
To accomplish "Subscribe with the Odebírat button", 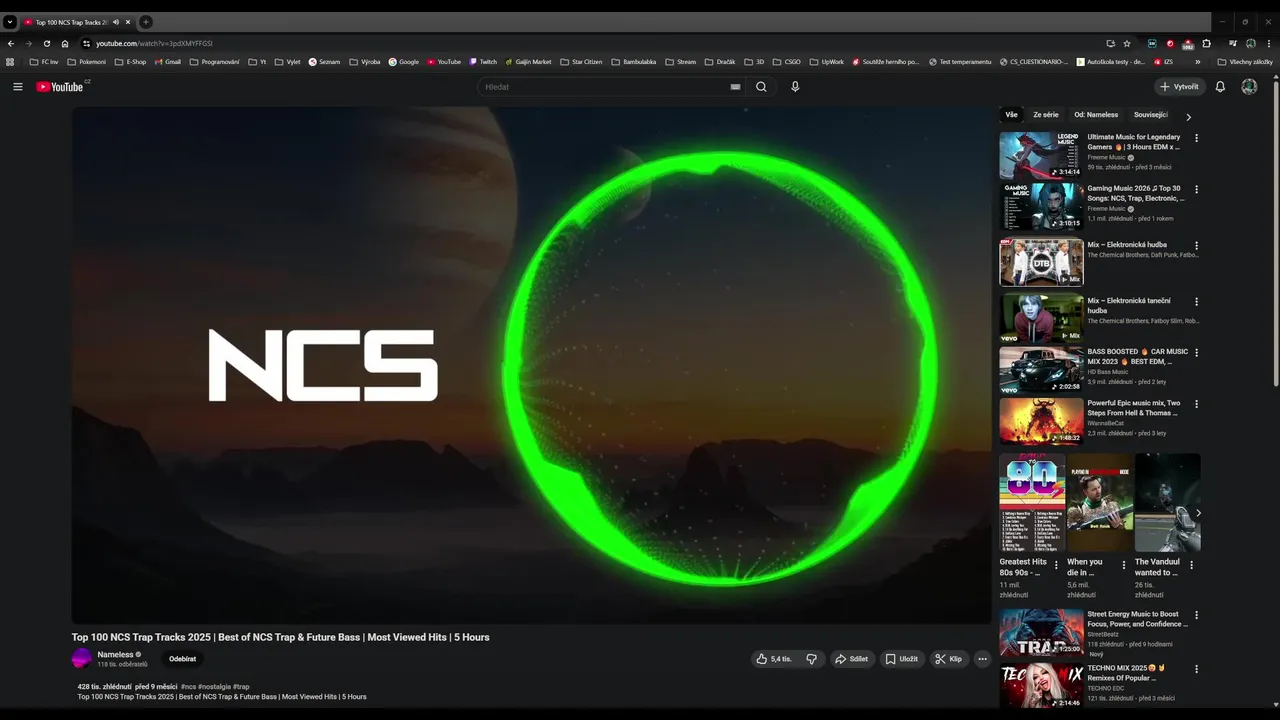I will [182, 659].
